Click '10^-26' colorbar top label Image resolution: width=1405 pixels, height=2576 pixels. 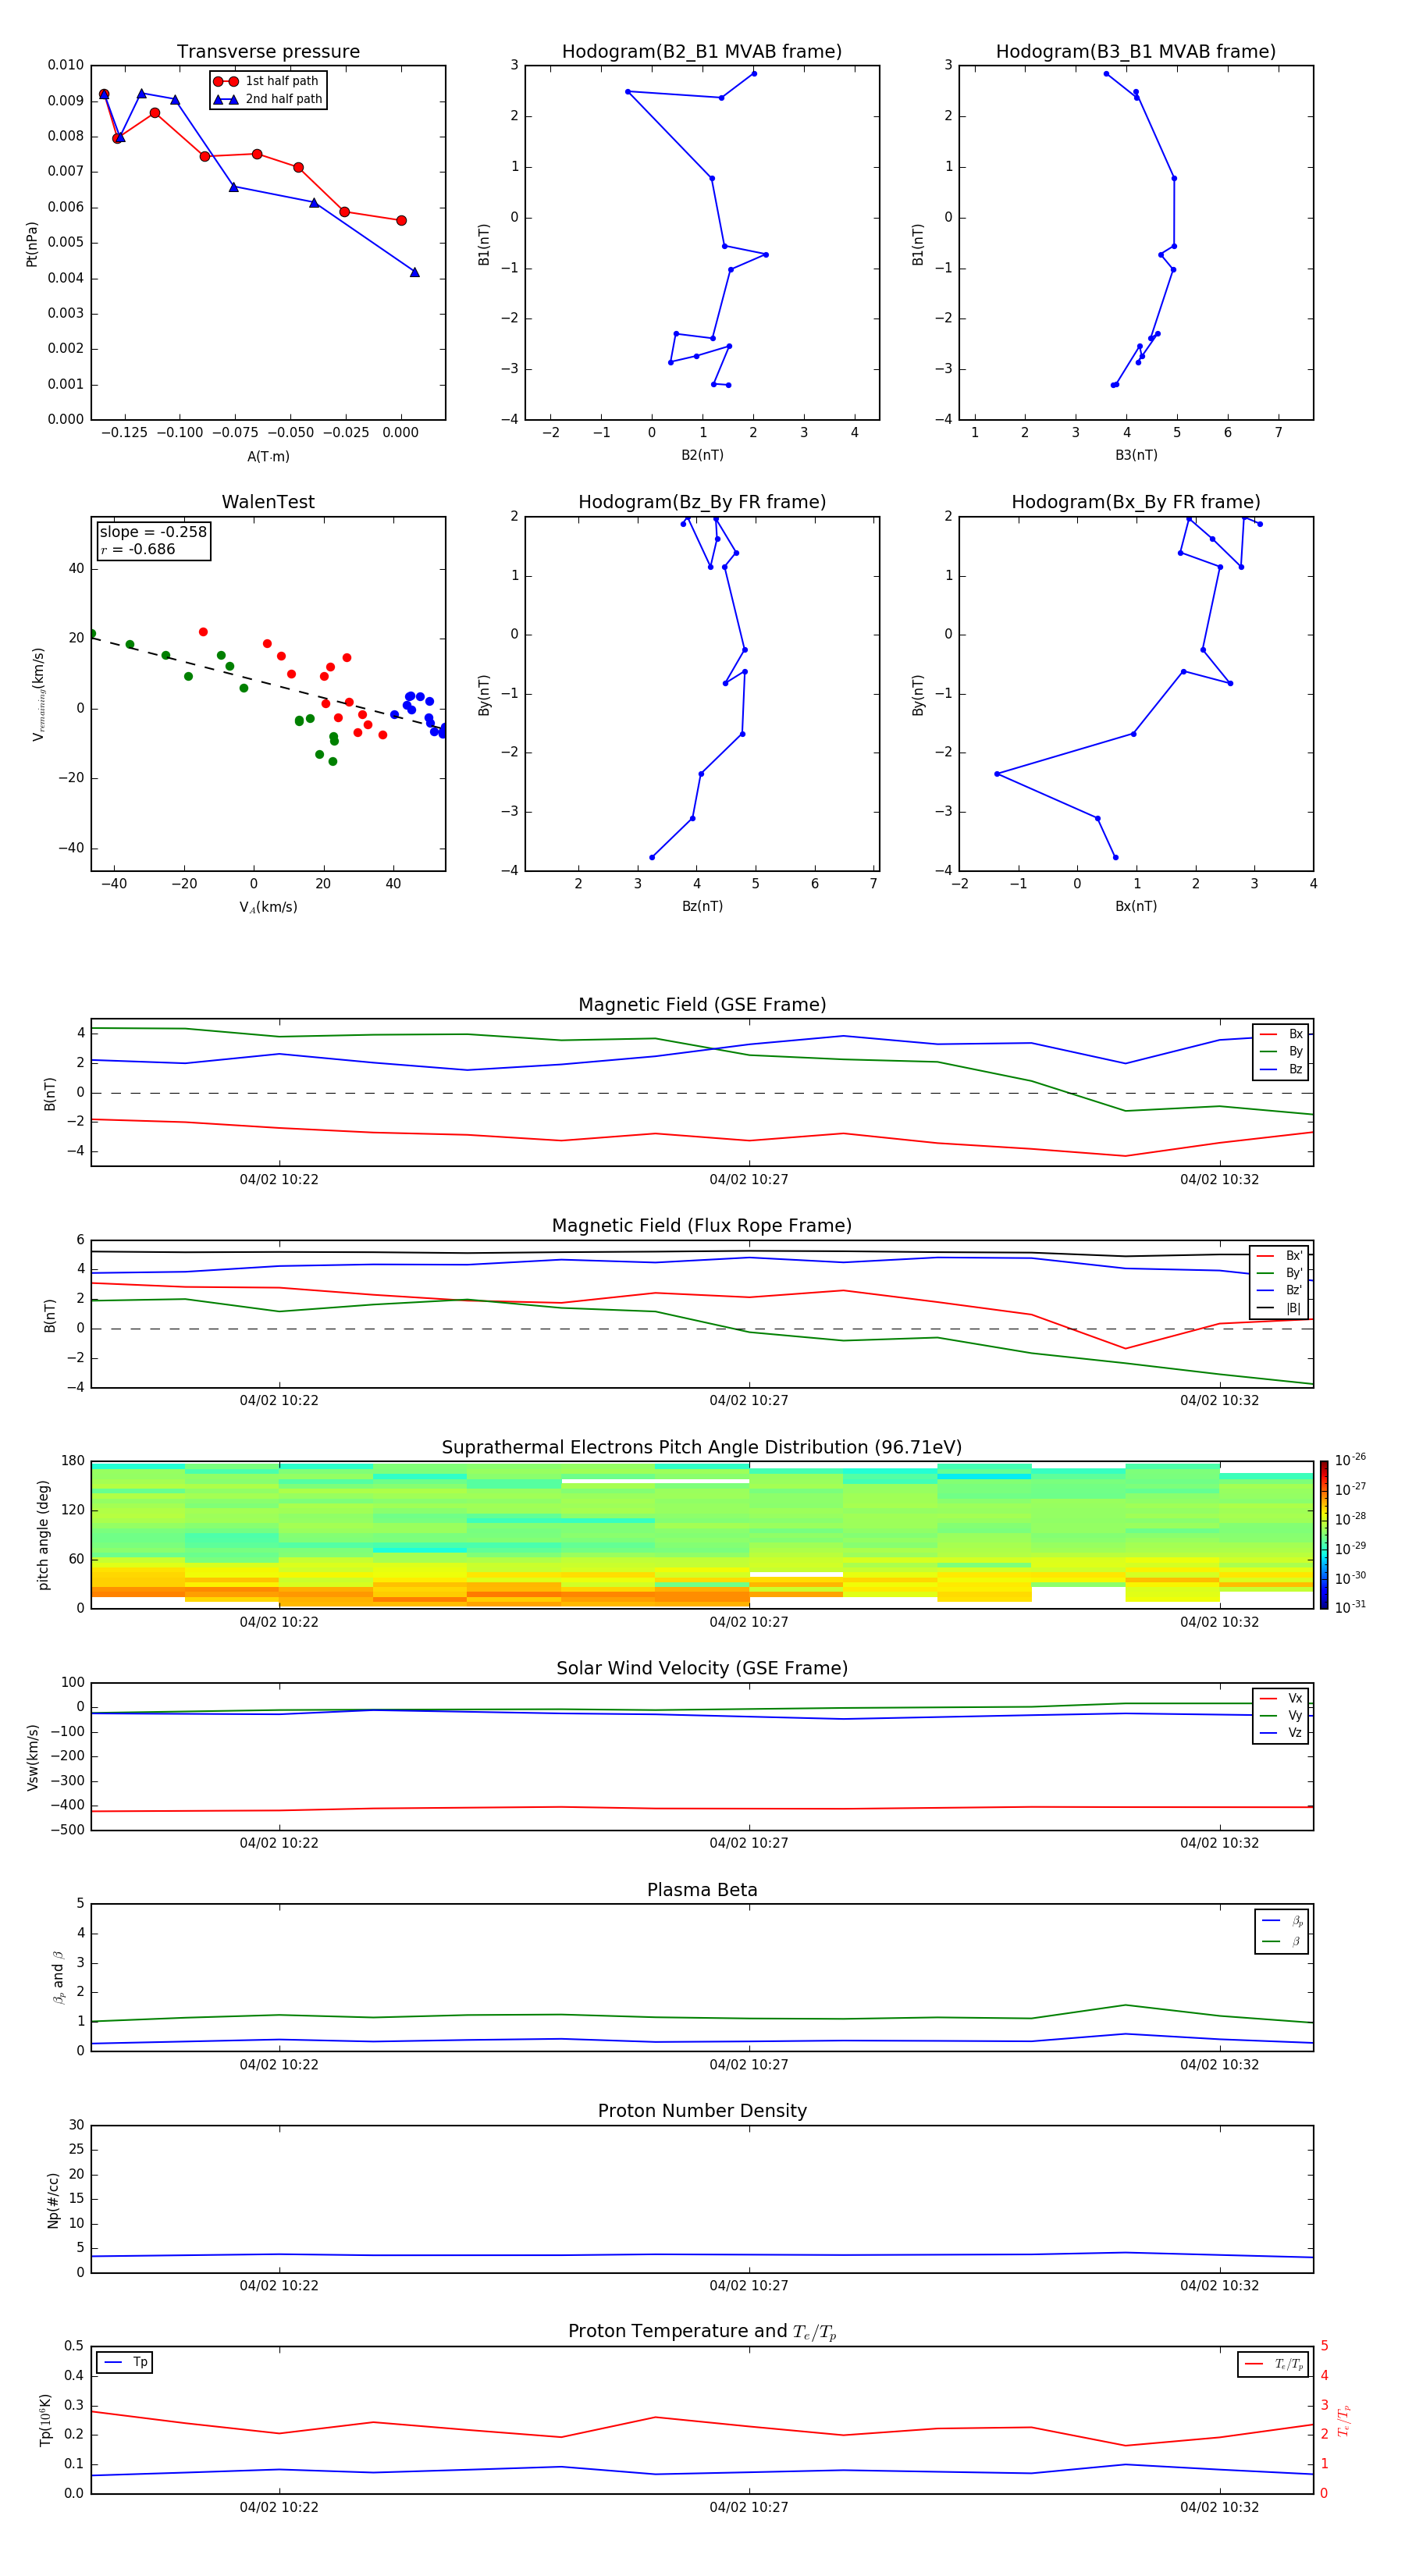[x=1350, y=1460]
